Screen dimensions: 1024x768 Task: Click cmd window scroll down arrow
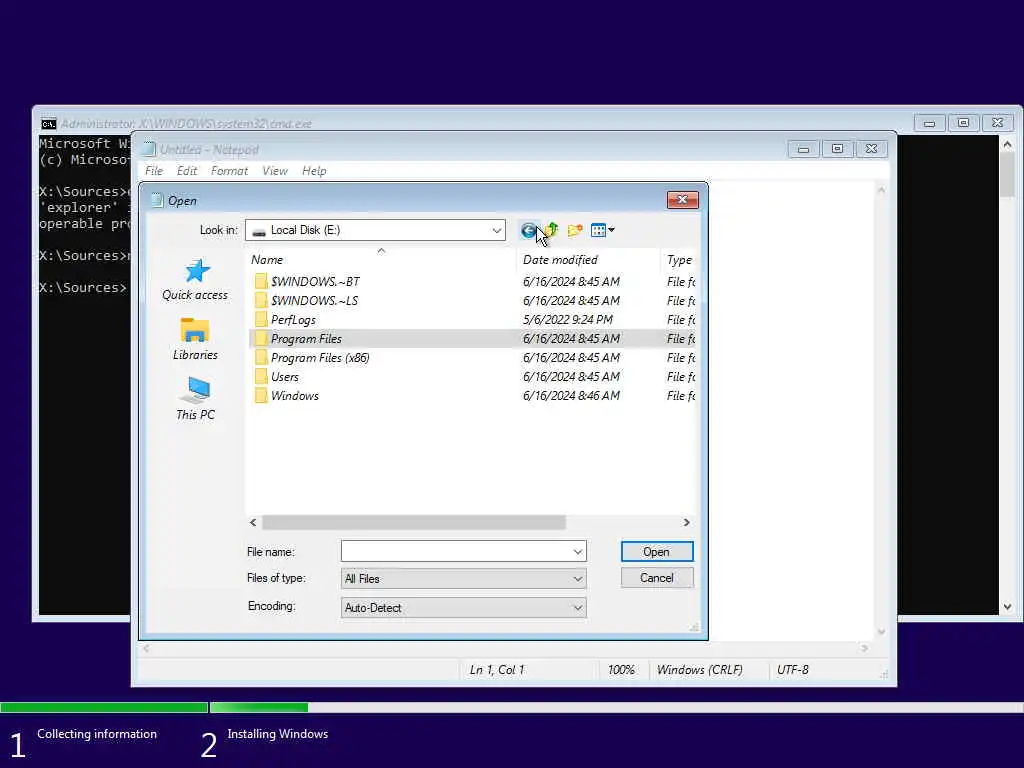(x=1008, y=607)
